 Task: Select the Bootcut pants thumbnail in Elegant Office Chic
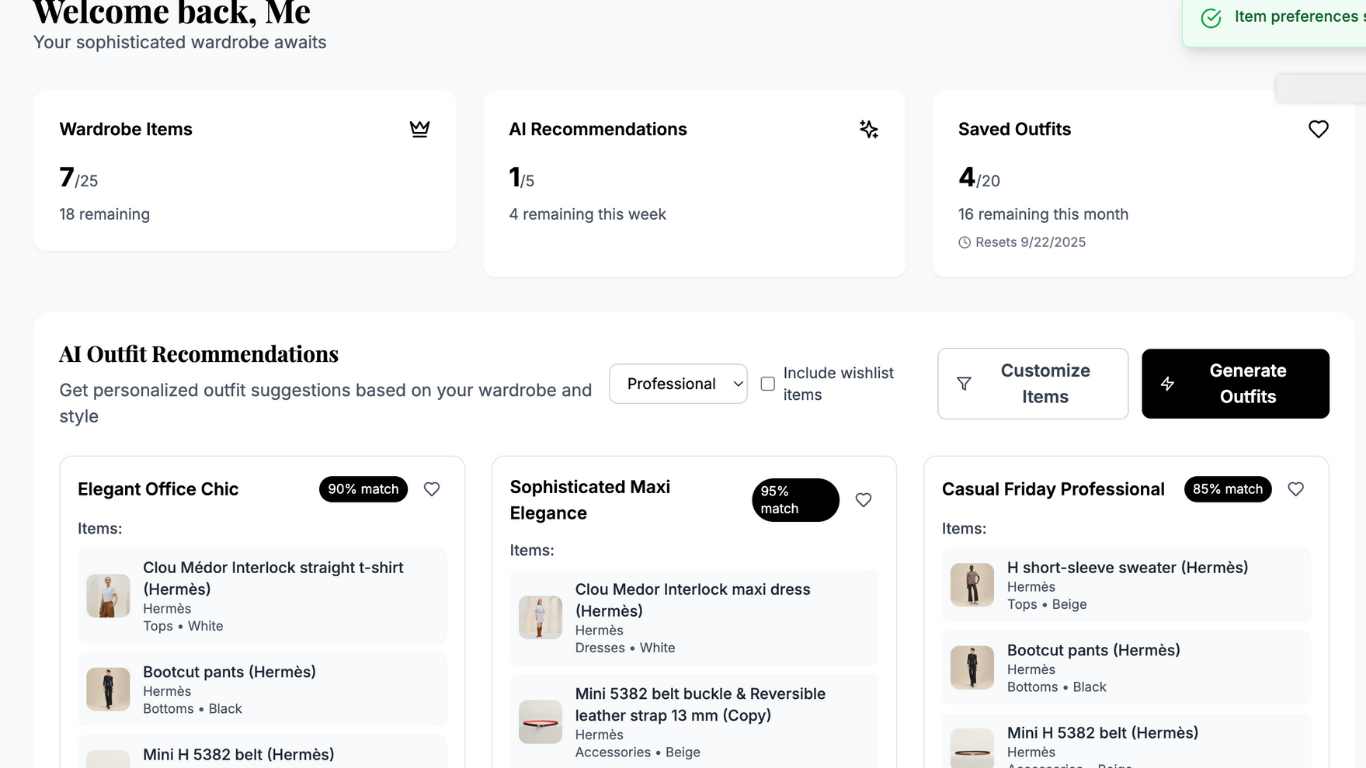pyautogui.click(x=108, y=689)
